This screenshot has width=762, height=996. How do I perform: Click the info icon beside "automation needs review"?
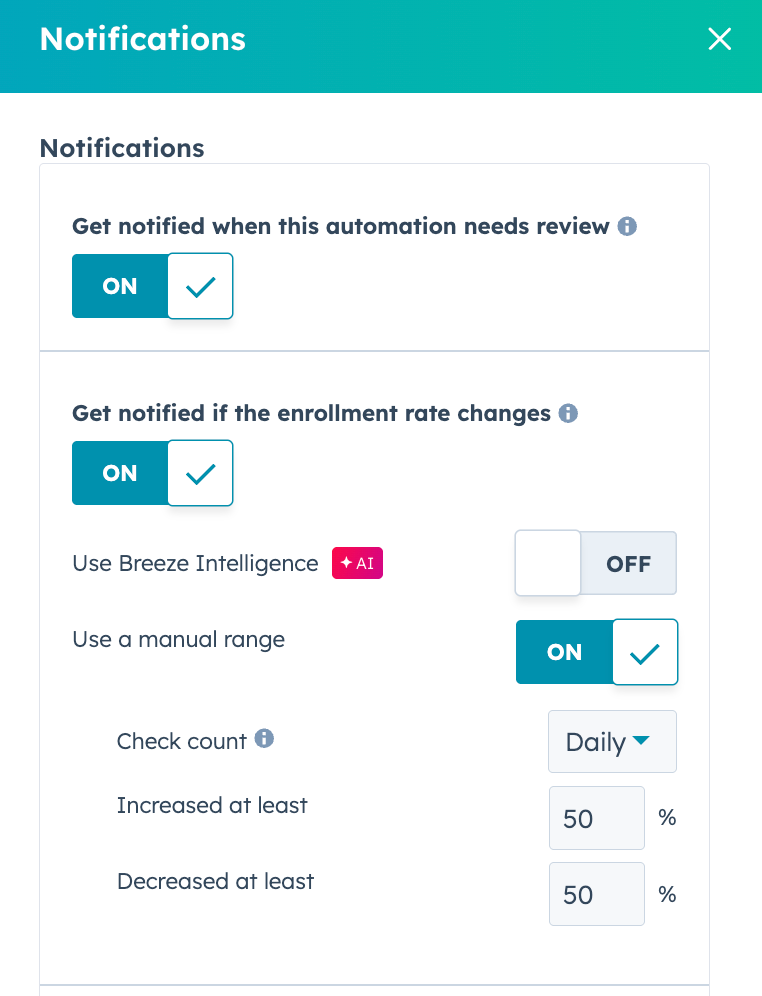pyautogui.click(x=627, y=226)
